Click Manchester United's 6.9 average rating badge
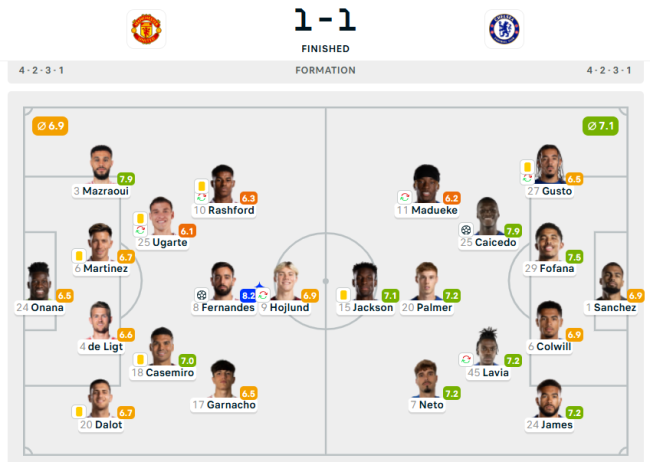This screenshot has width=650, height=462. point(50,126)
